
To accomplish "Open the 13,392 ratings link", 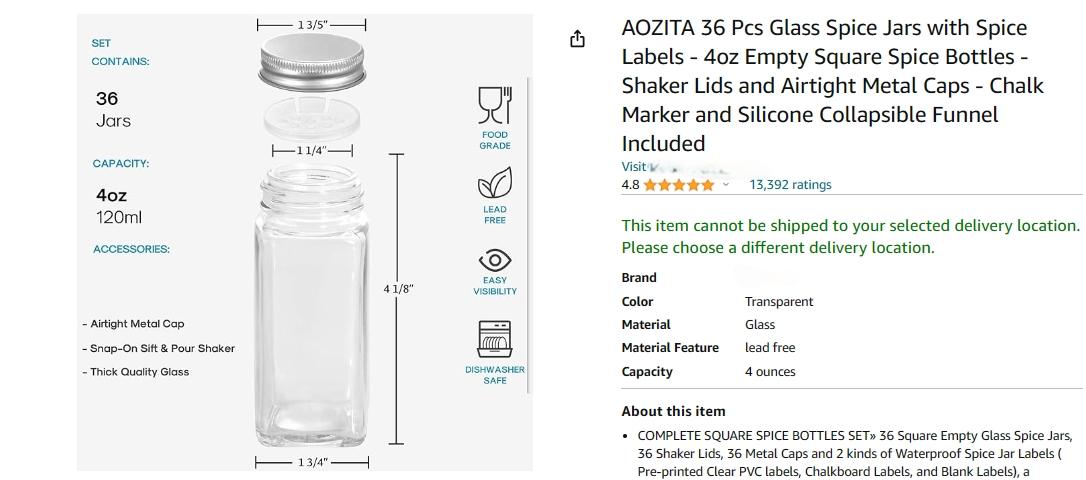I will 790,185.
